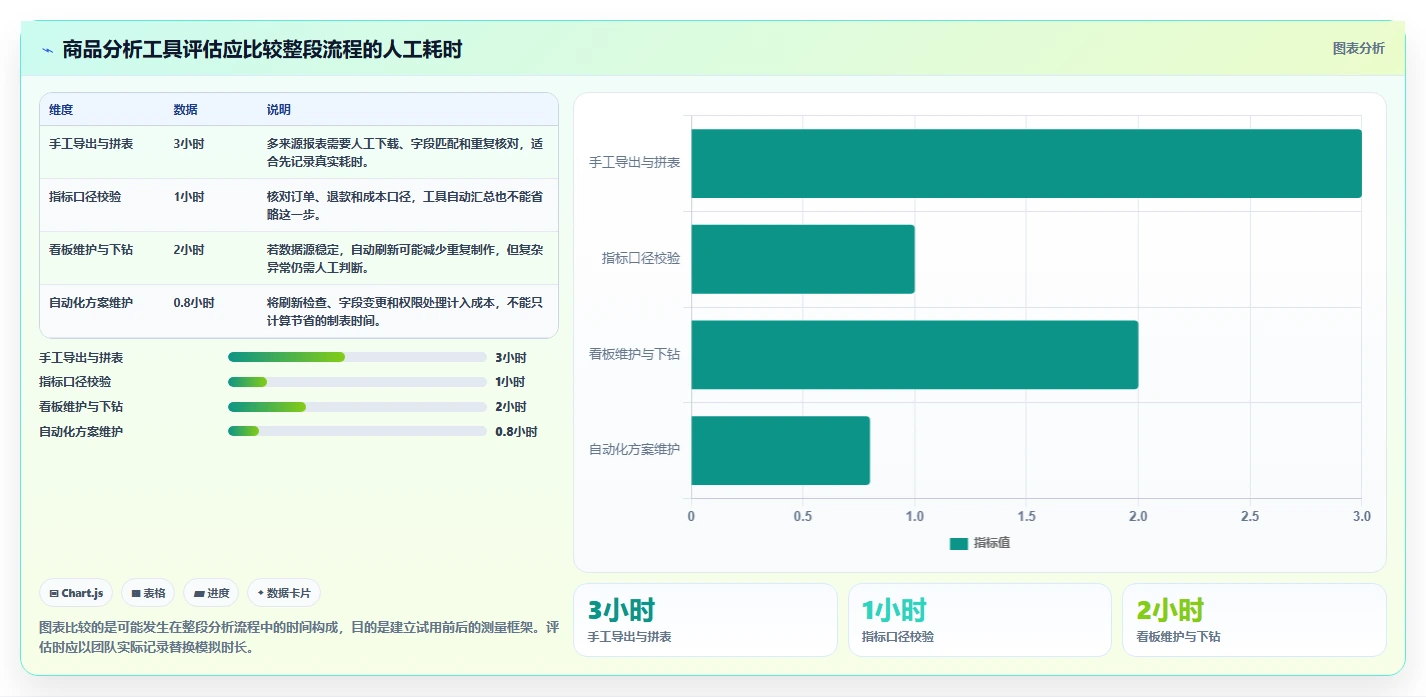Viewport: 1426px width, 697px height.
Task: Open the 3小时 手工导出与拼表 data card
Action: click(x=705, y=620)
